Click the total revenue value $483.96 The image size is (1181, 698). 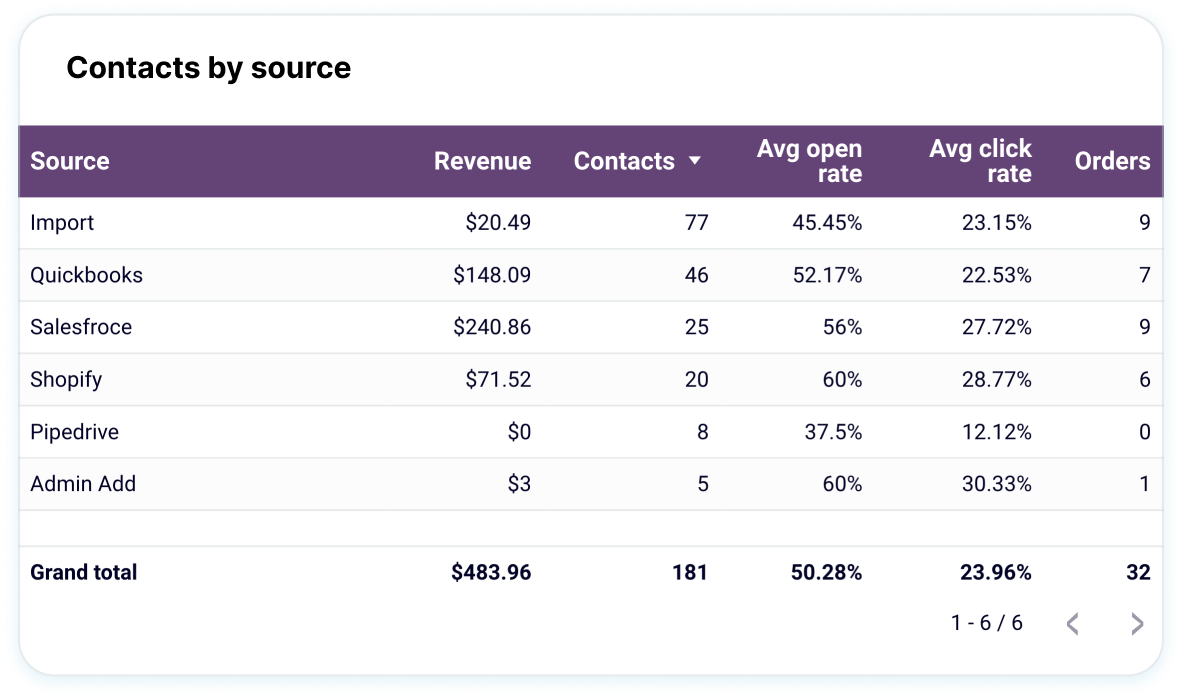[489, 572]
